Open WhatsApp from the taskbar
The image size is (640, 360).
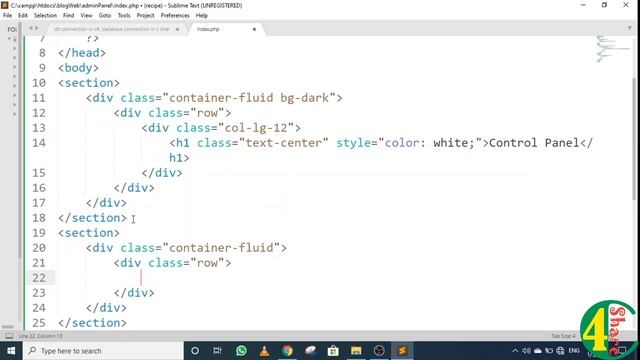point(241,351)
